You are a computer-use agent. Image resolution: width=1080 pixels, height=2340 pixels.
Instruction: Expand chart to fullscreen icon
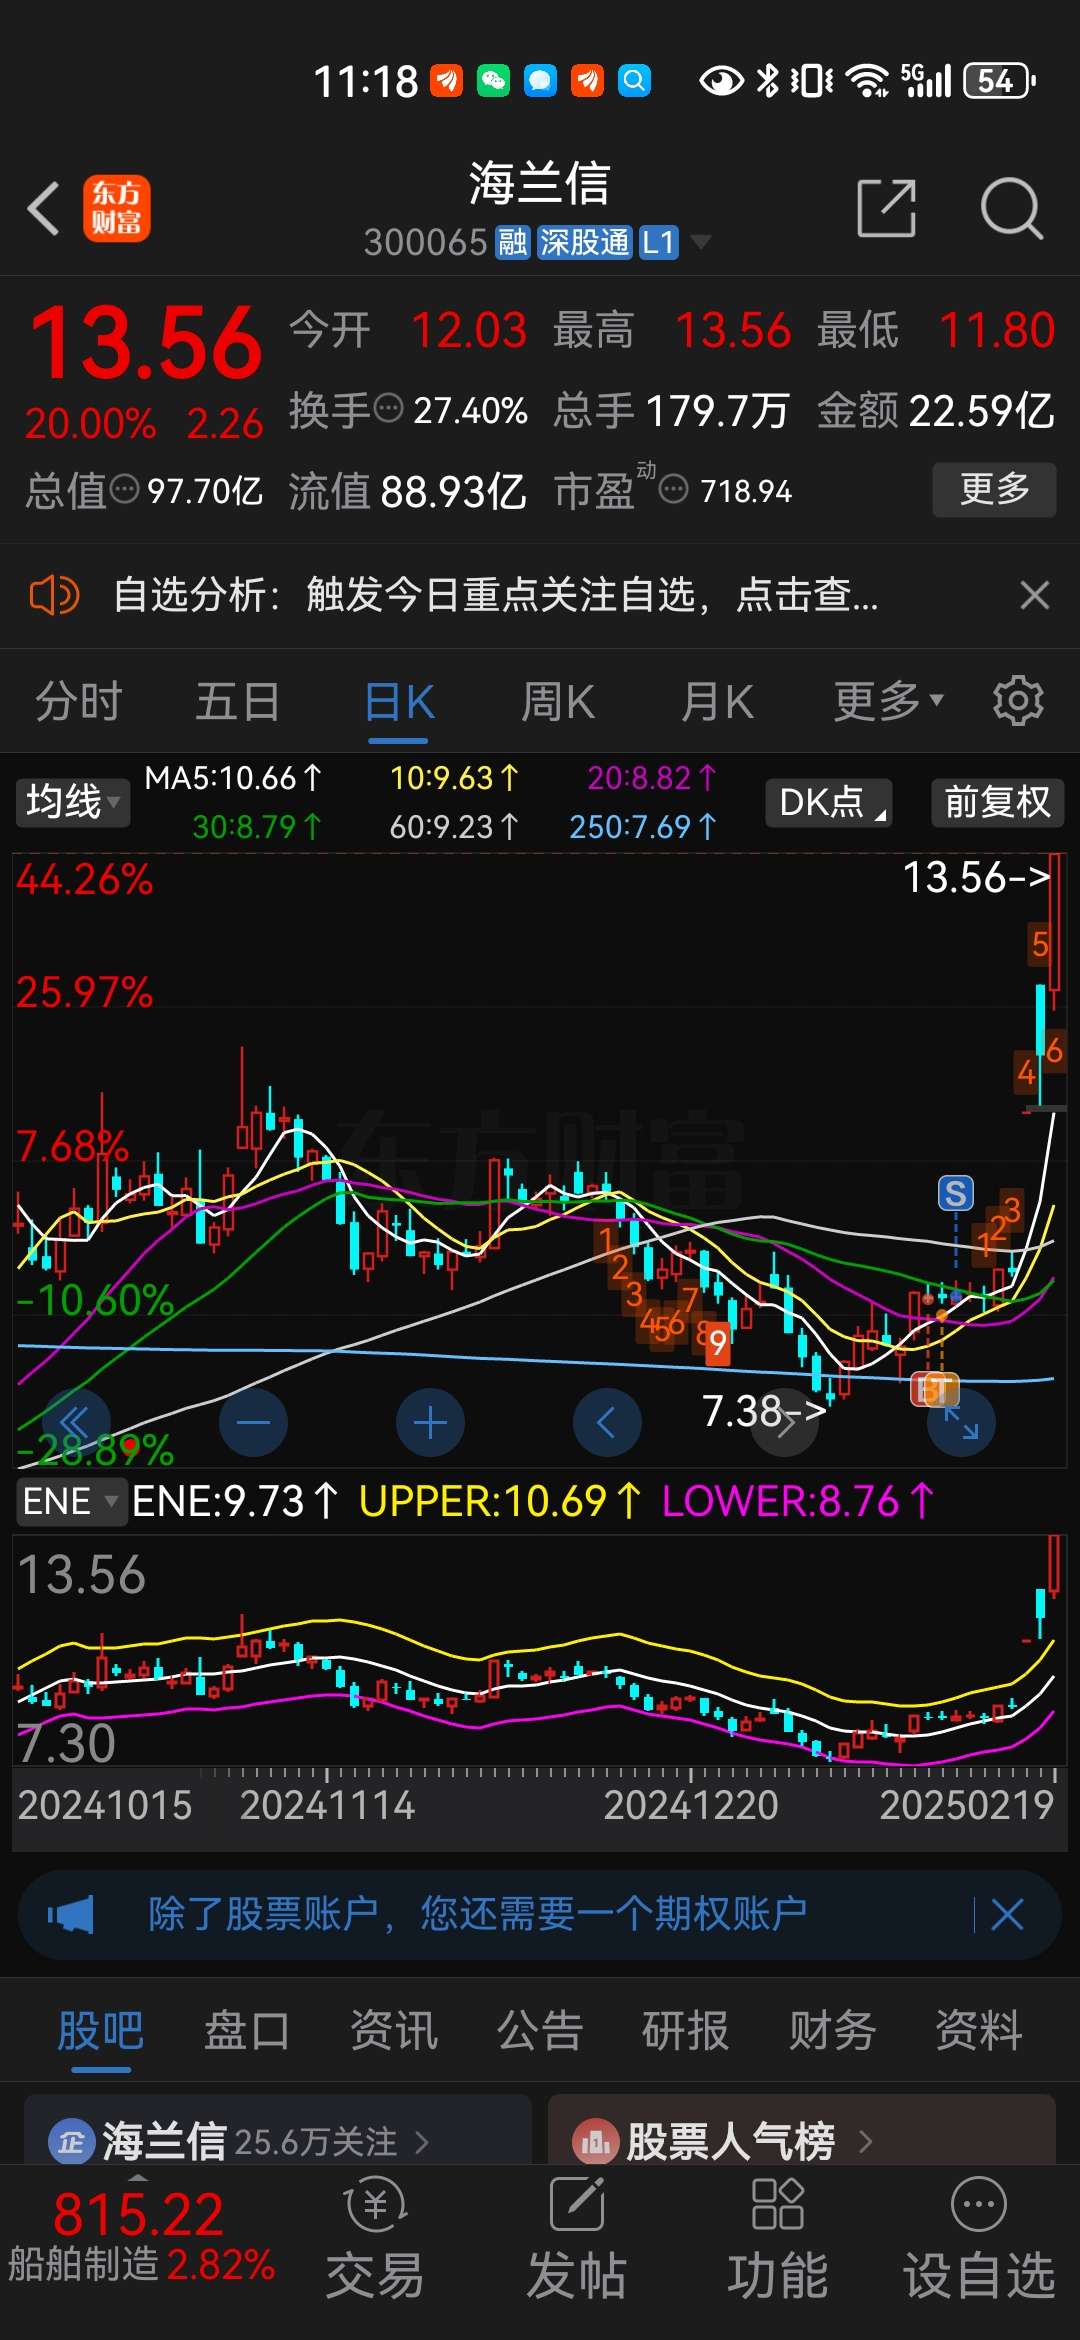(x=962, y=1422)
